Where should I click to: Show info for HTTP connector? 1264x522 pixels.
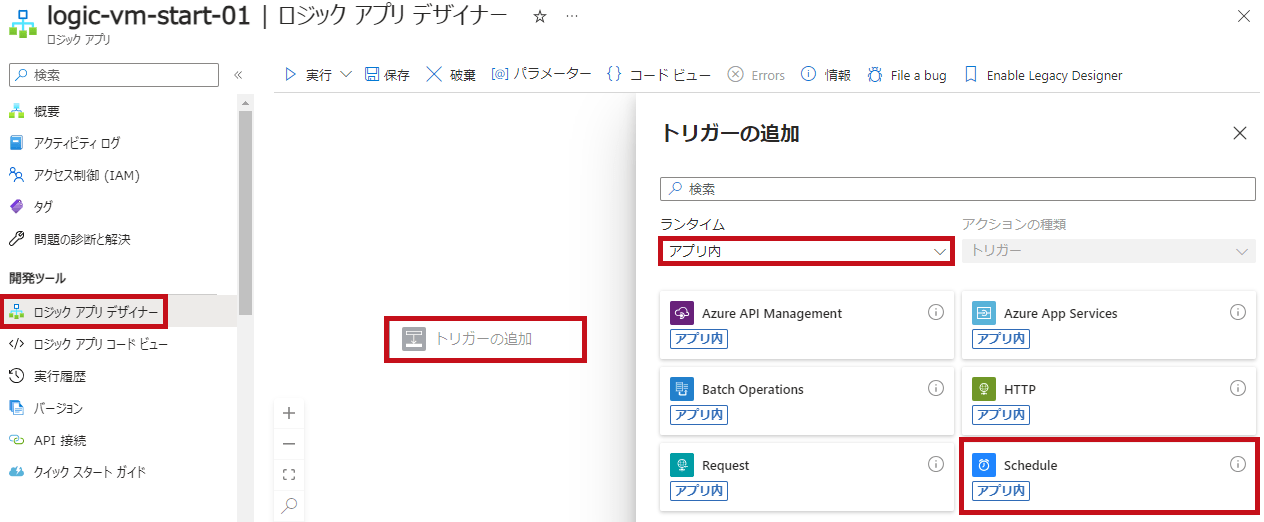click(1238, 388)
